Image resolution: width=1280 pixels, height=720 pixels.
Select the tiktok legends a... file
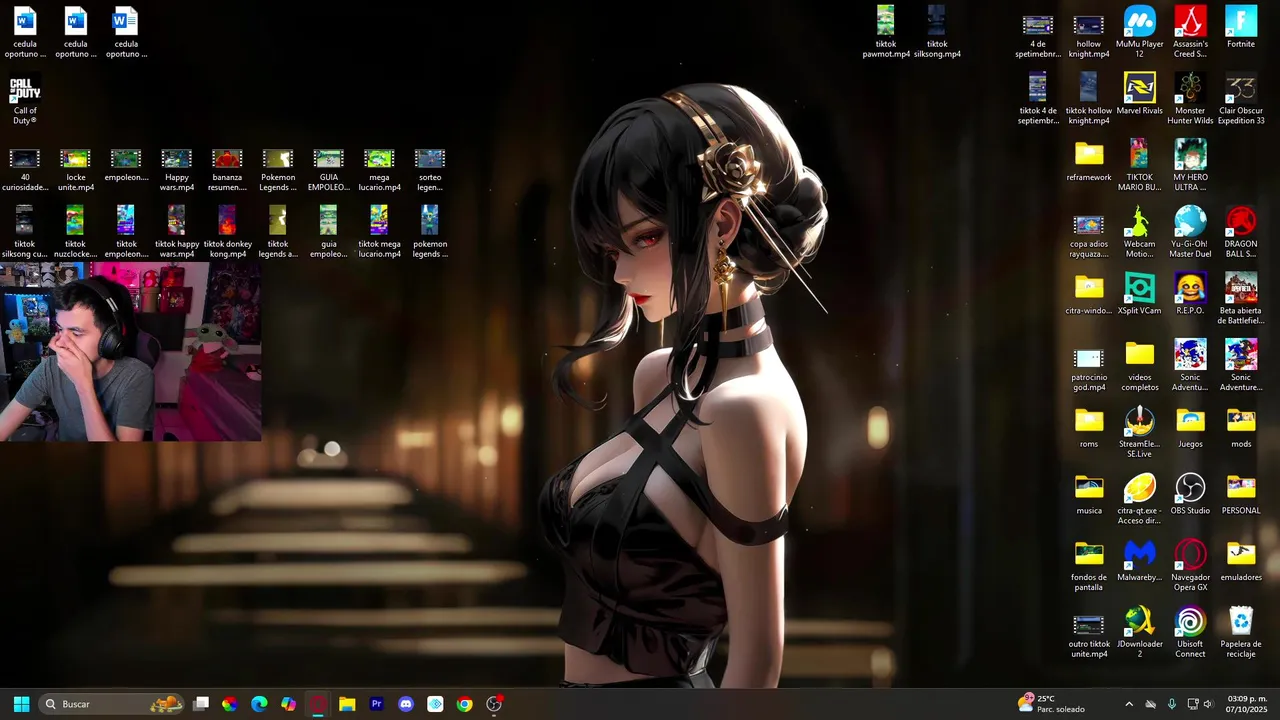click(x=278, y=233)
